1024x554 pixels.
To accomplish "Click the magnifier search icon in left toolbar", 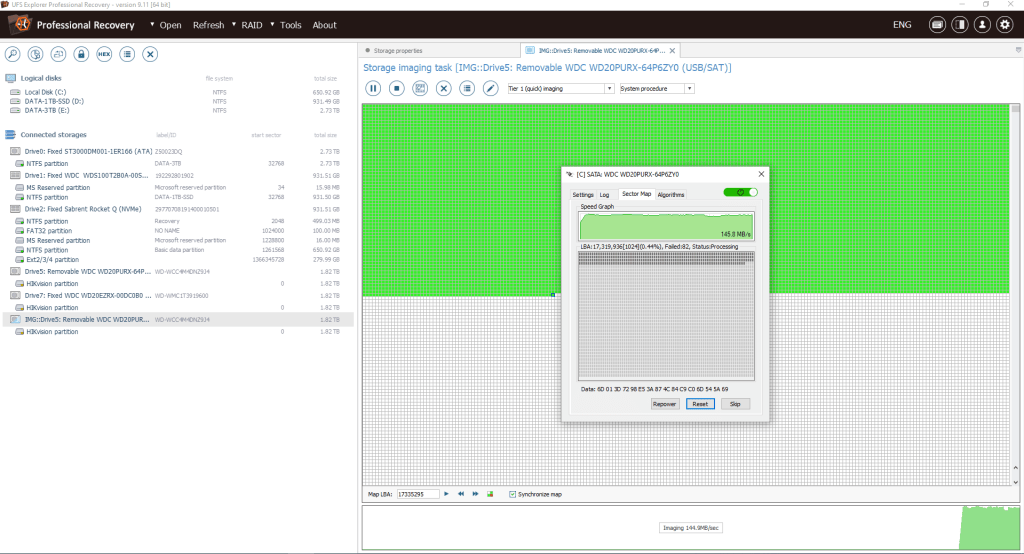I will pos(13,54).
